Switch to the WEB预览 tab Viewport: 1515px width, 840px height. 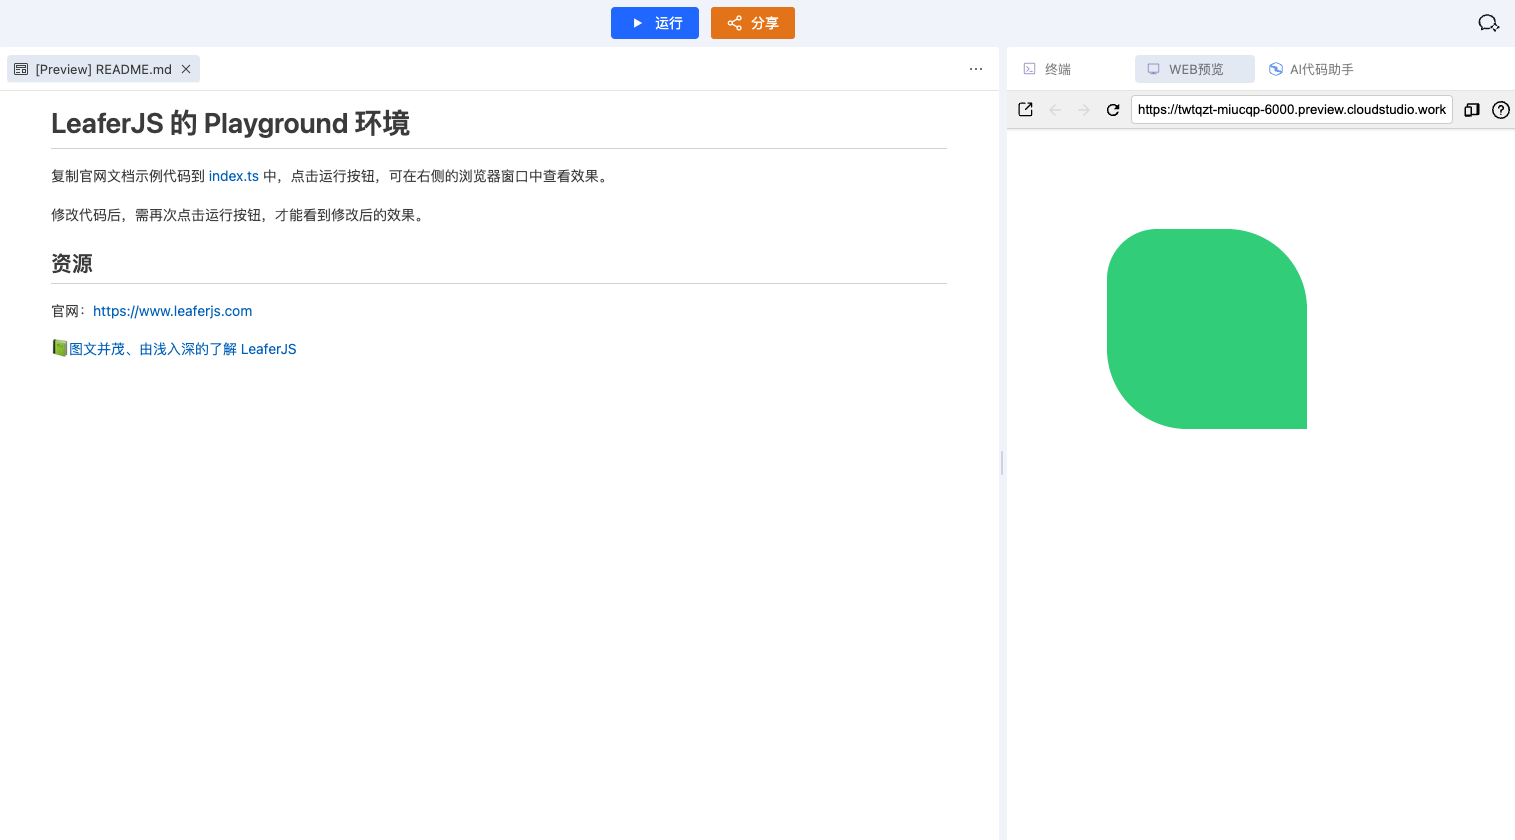(x=1194, y=69)
